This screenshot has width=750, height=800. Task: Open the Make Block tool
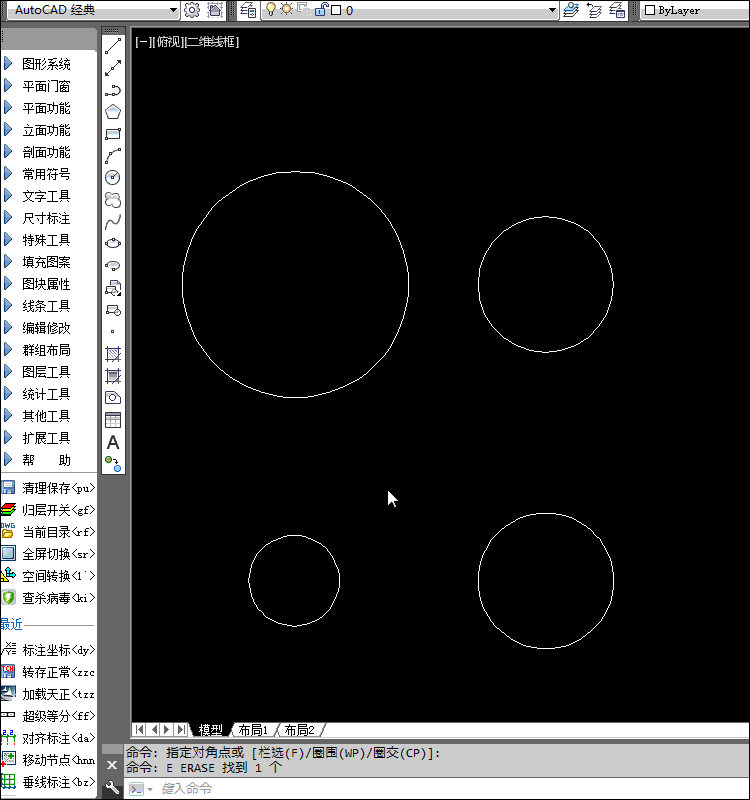click(113, 310)
